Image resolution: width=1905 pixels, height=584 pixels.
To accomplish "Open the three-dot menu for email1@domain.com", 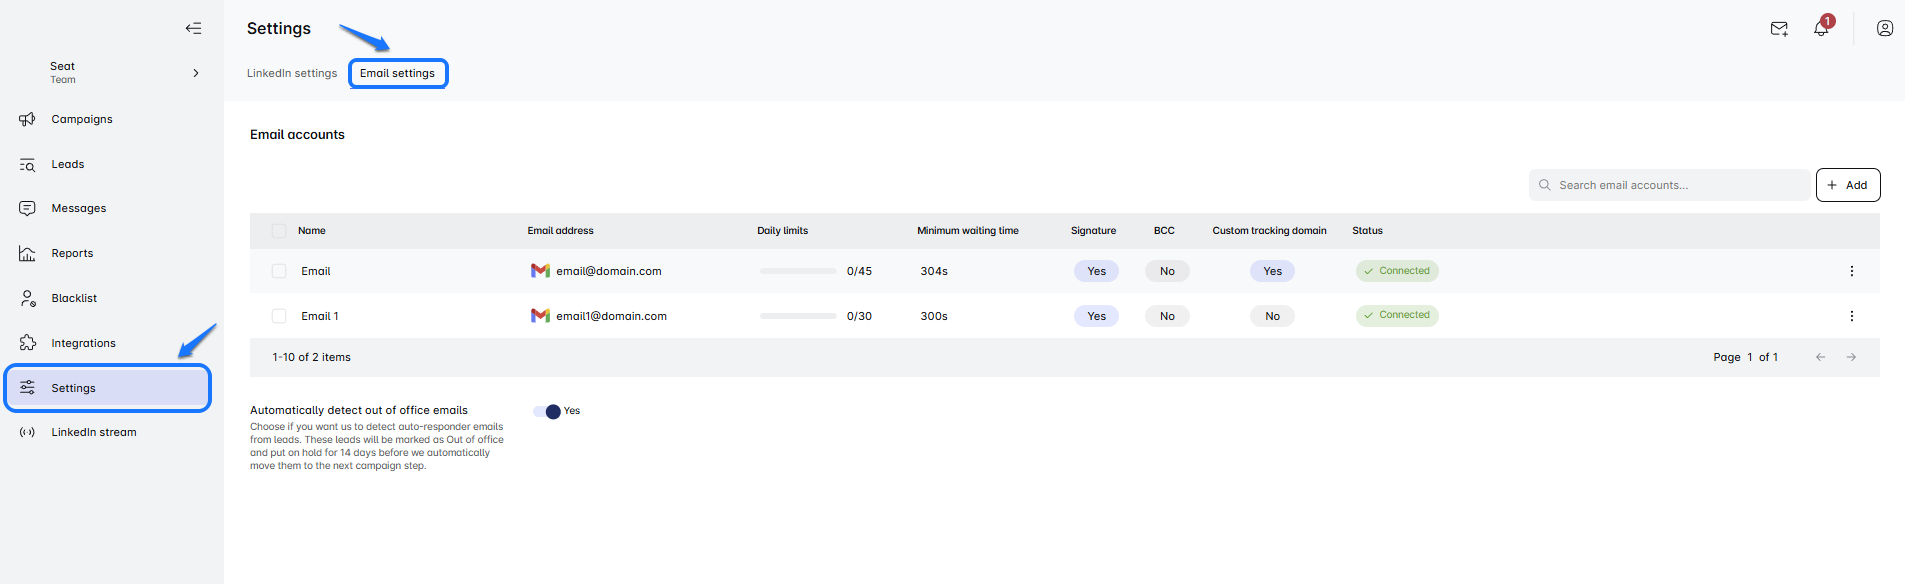I will point(1851,316).
